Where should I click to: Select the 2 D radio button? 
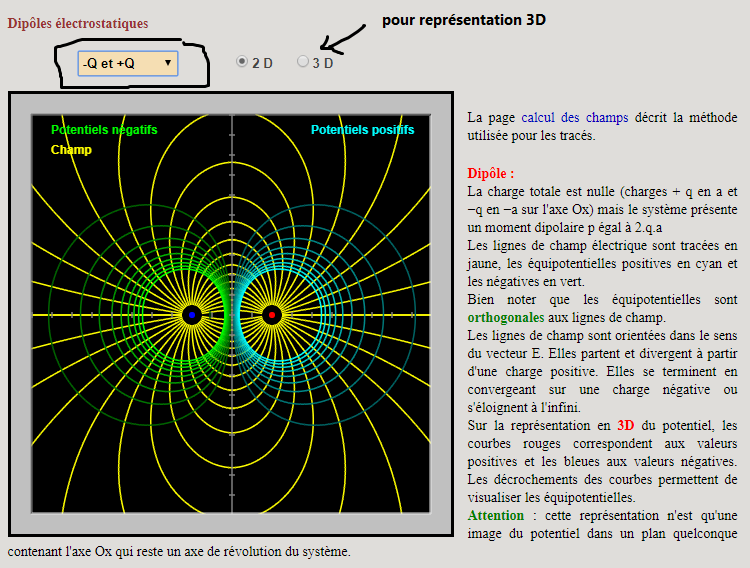(x=242, y=62)
